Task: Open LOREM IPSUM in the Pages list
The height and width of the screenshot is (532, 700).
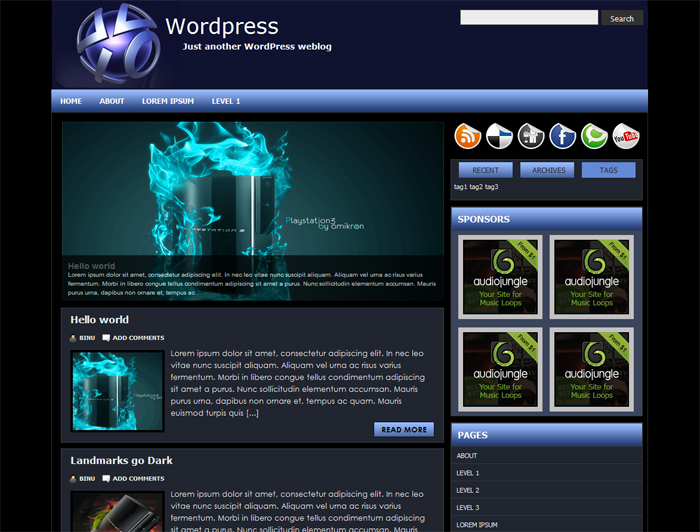Action: (477, 525)
